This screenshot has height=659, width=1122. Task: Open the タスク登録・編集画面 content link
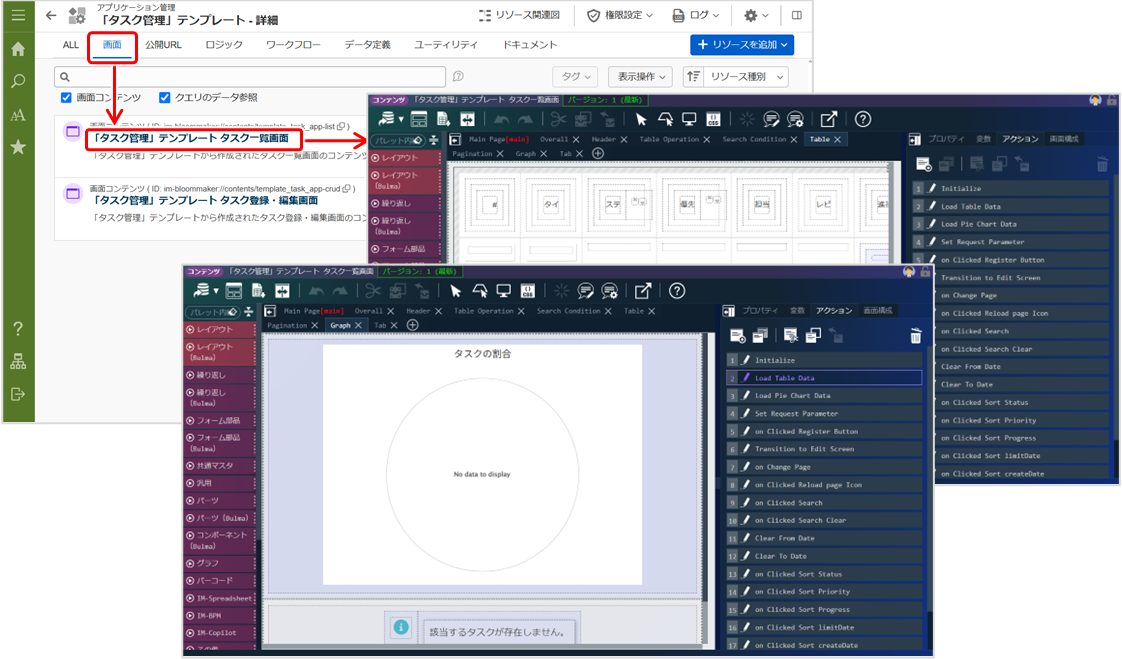[x=206, y=200]
